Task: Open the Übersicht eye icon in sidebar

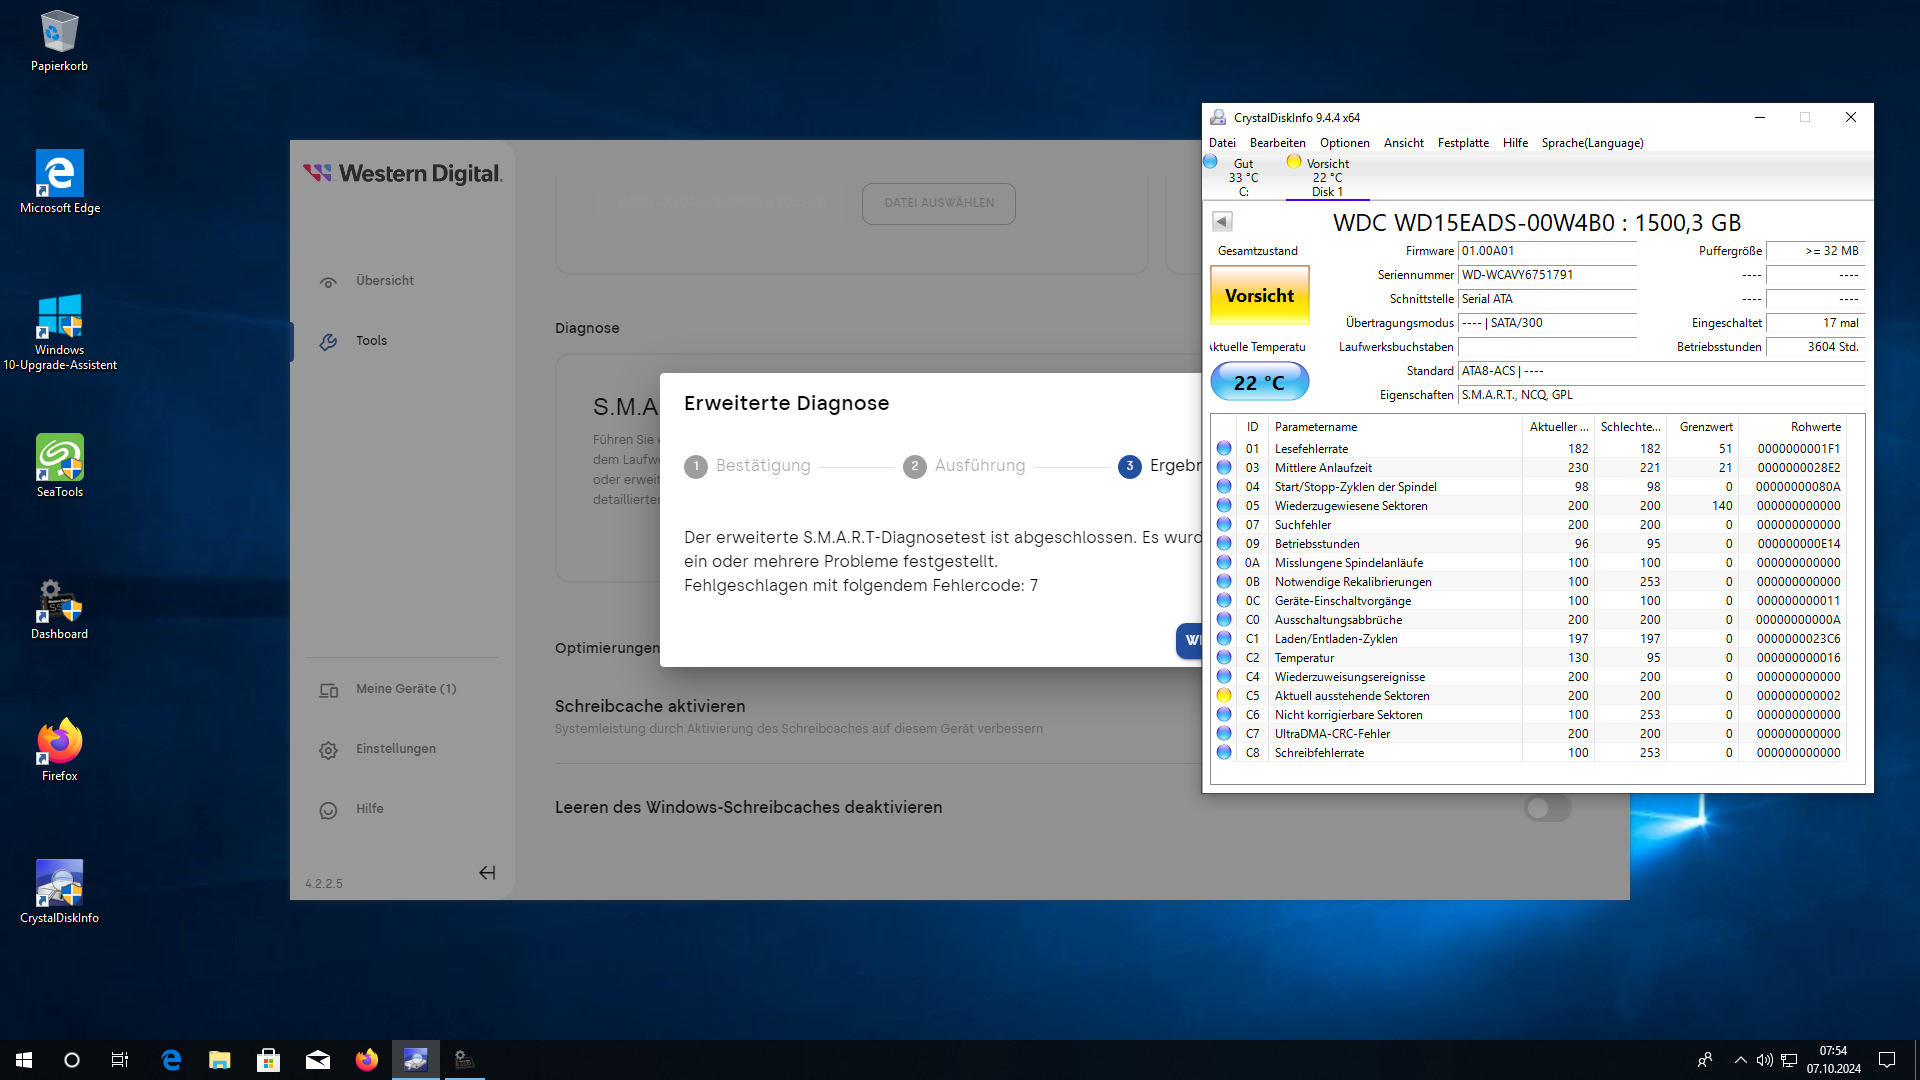Action: tap(328, 282)
